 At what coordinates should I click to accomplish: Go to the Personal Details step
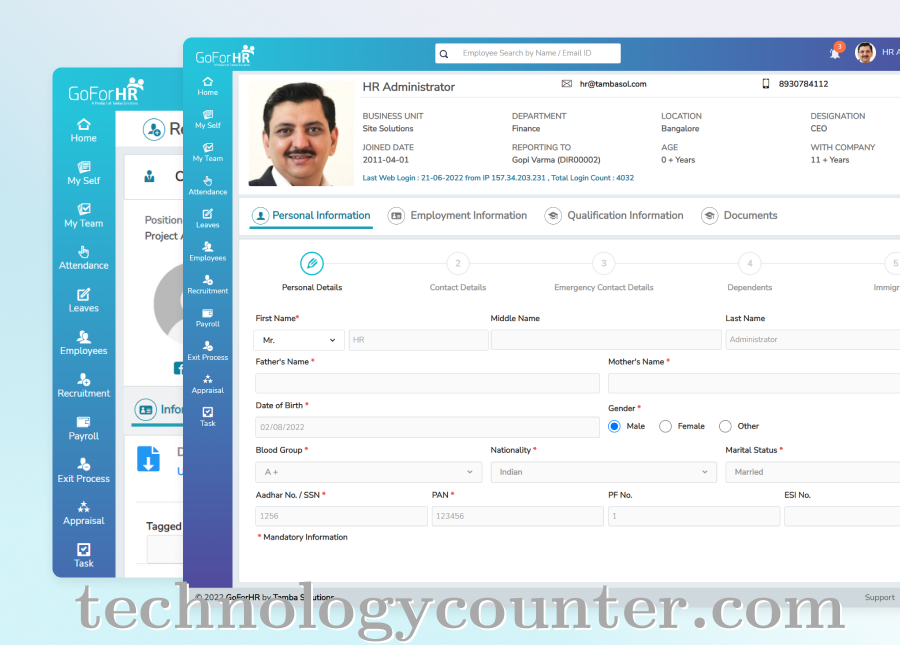coord(312,272)
